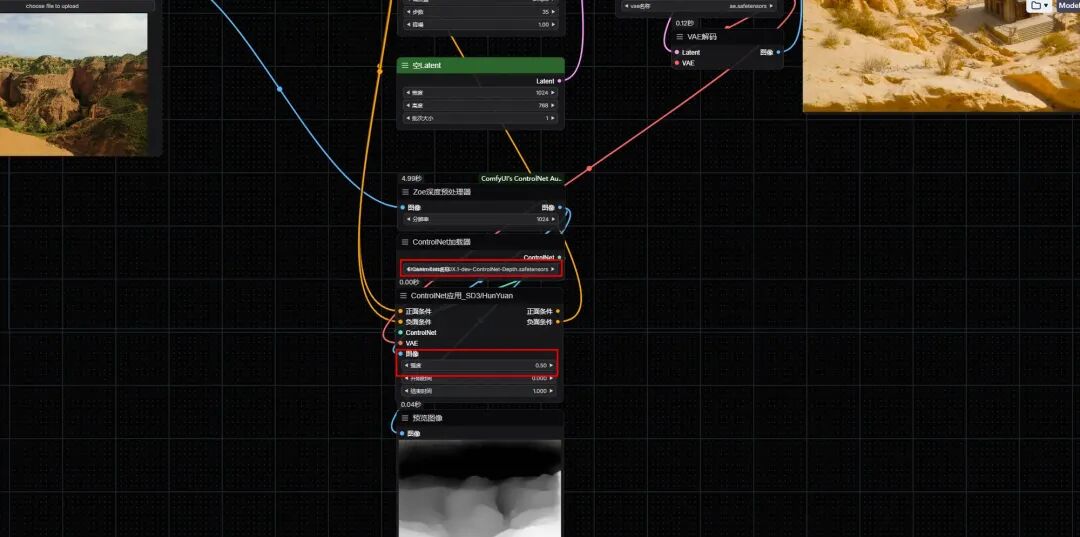Decrease 宽度 1024 with left arrow

click(406, 92)
